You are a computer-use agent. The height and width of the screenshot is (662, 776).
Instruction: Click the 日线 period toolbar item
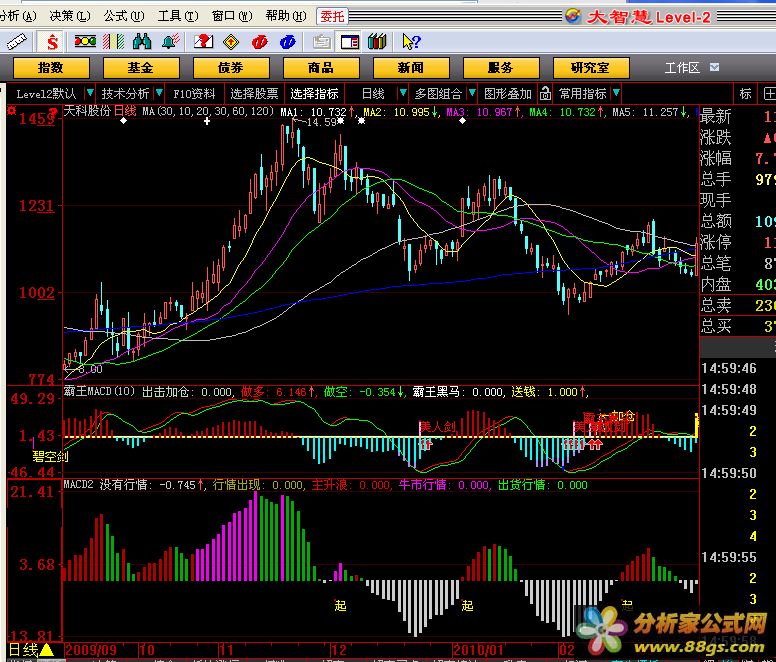[x=373, y=94]
